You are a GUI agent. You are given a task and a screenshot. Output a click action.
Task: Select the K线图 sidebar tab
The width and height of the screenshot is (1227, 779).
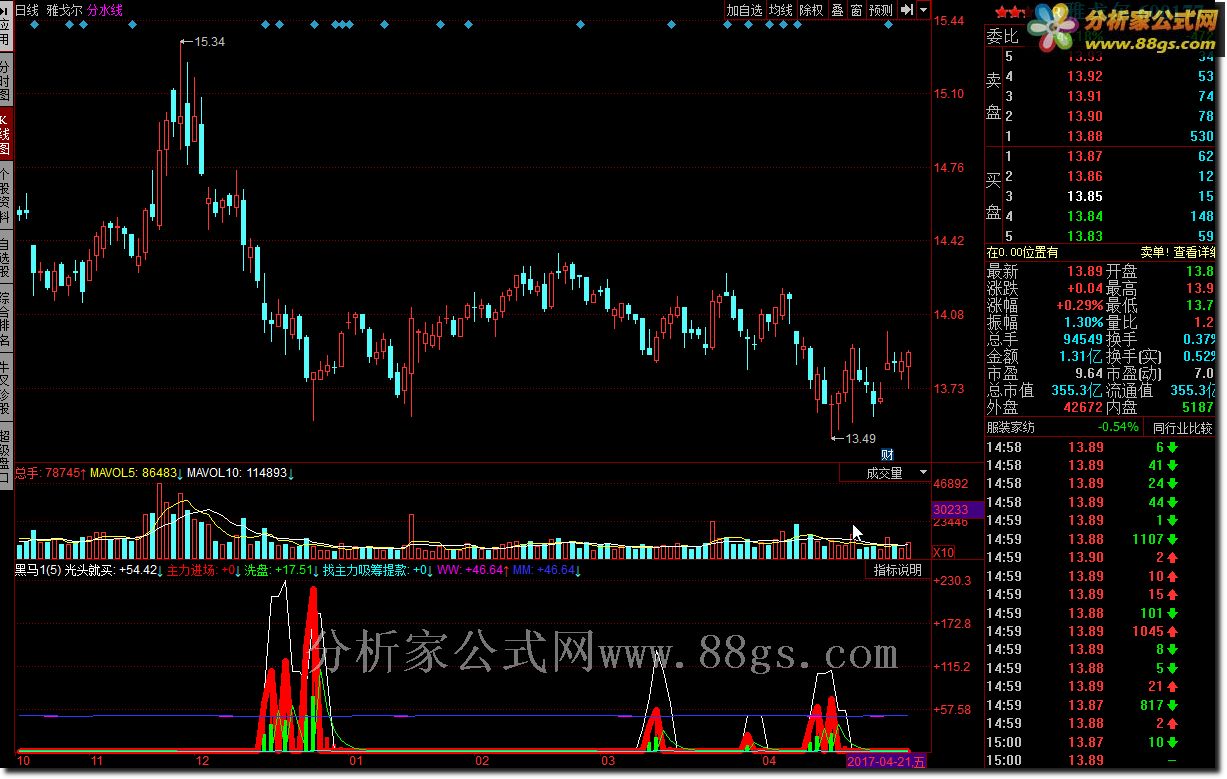(5, 133)
